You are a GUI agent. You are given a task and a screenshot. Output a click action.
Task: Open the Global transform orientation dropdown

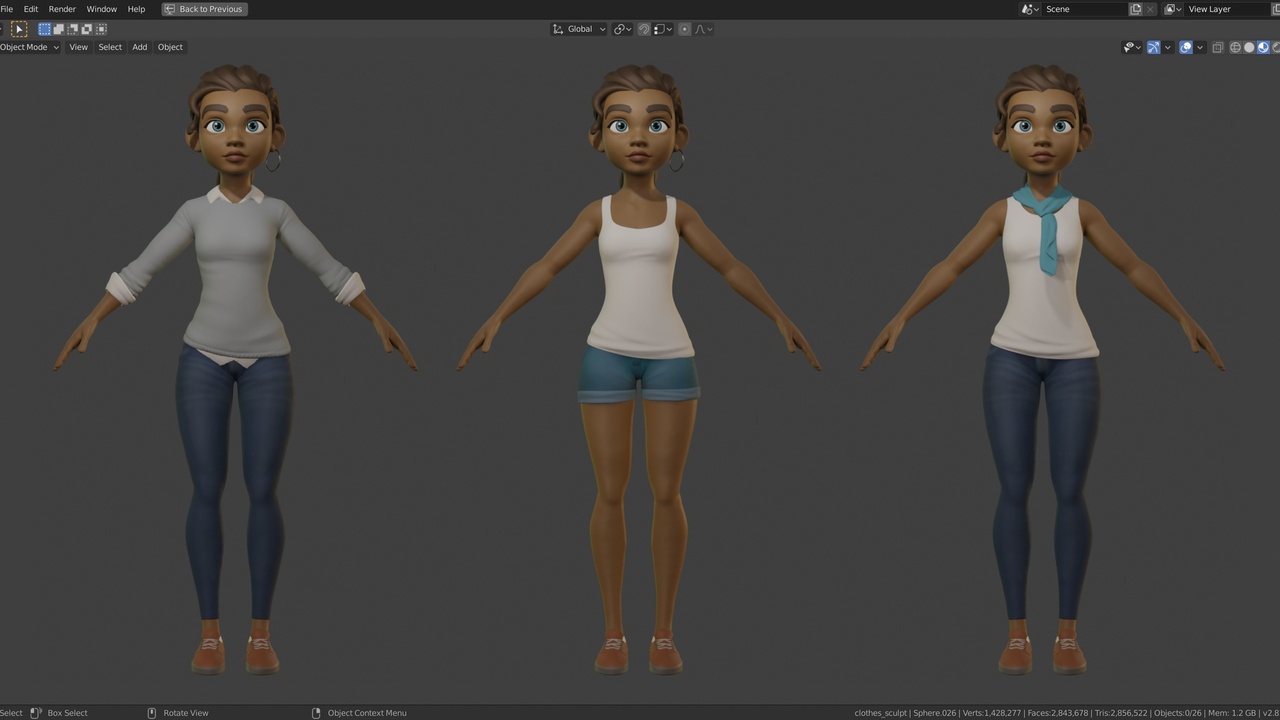[x=580, y=29]
